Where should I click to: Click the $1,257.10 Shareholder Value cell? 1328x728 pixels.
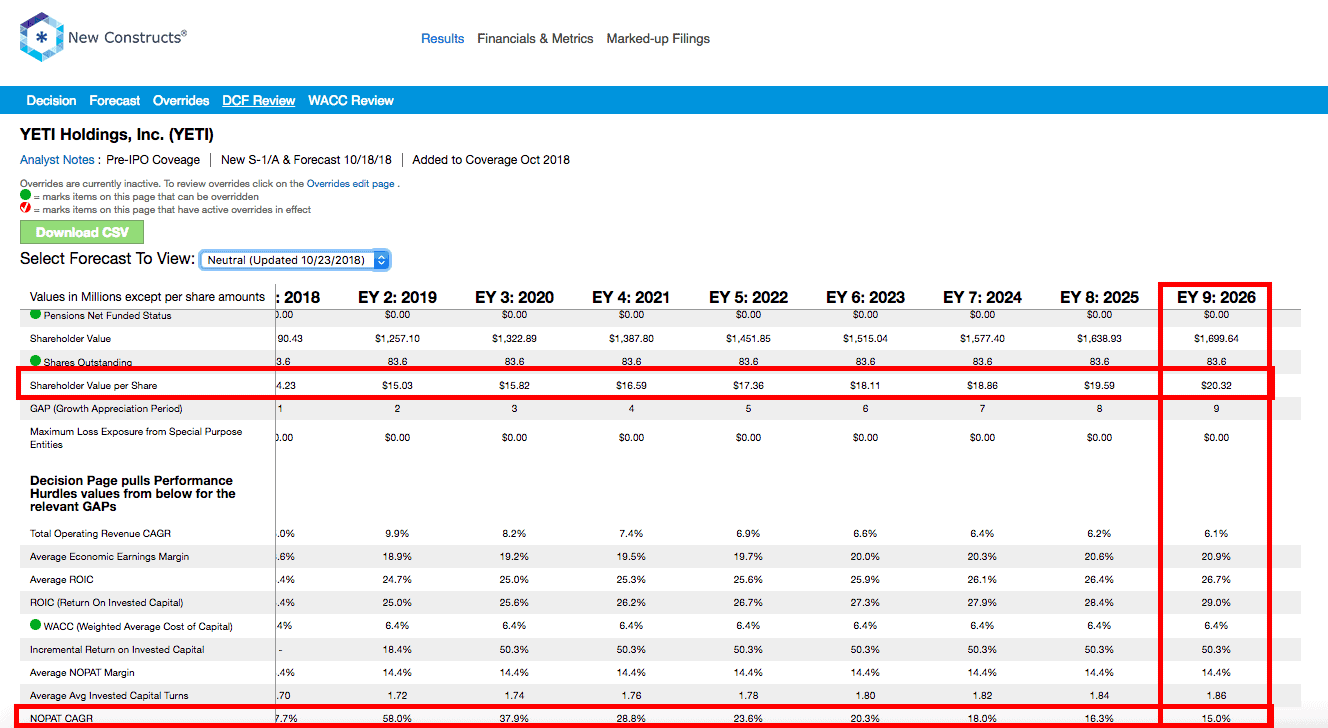pyautogui.click(x=397, y=339)
